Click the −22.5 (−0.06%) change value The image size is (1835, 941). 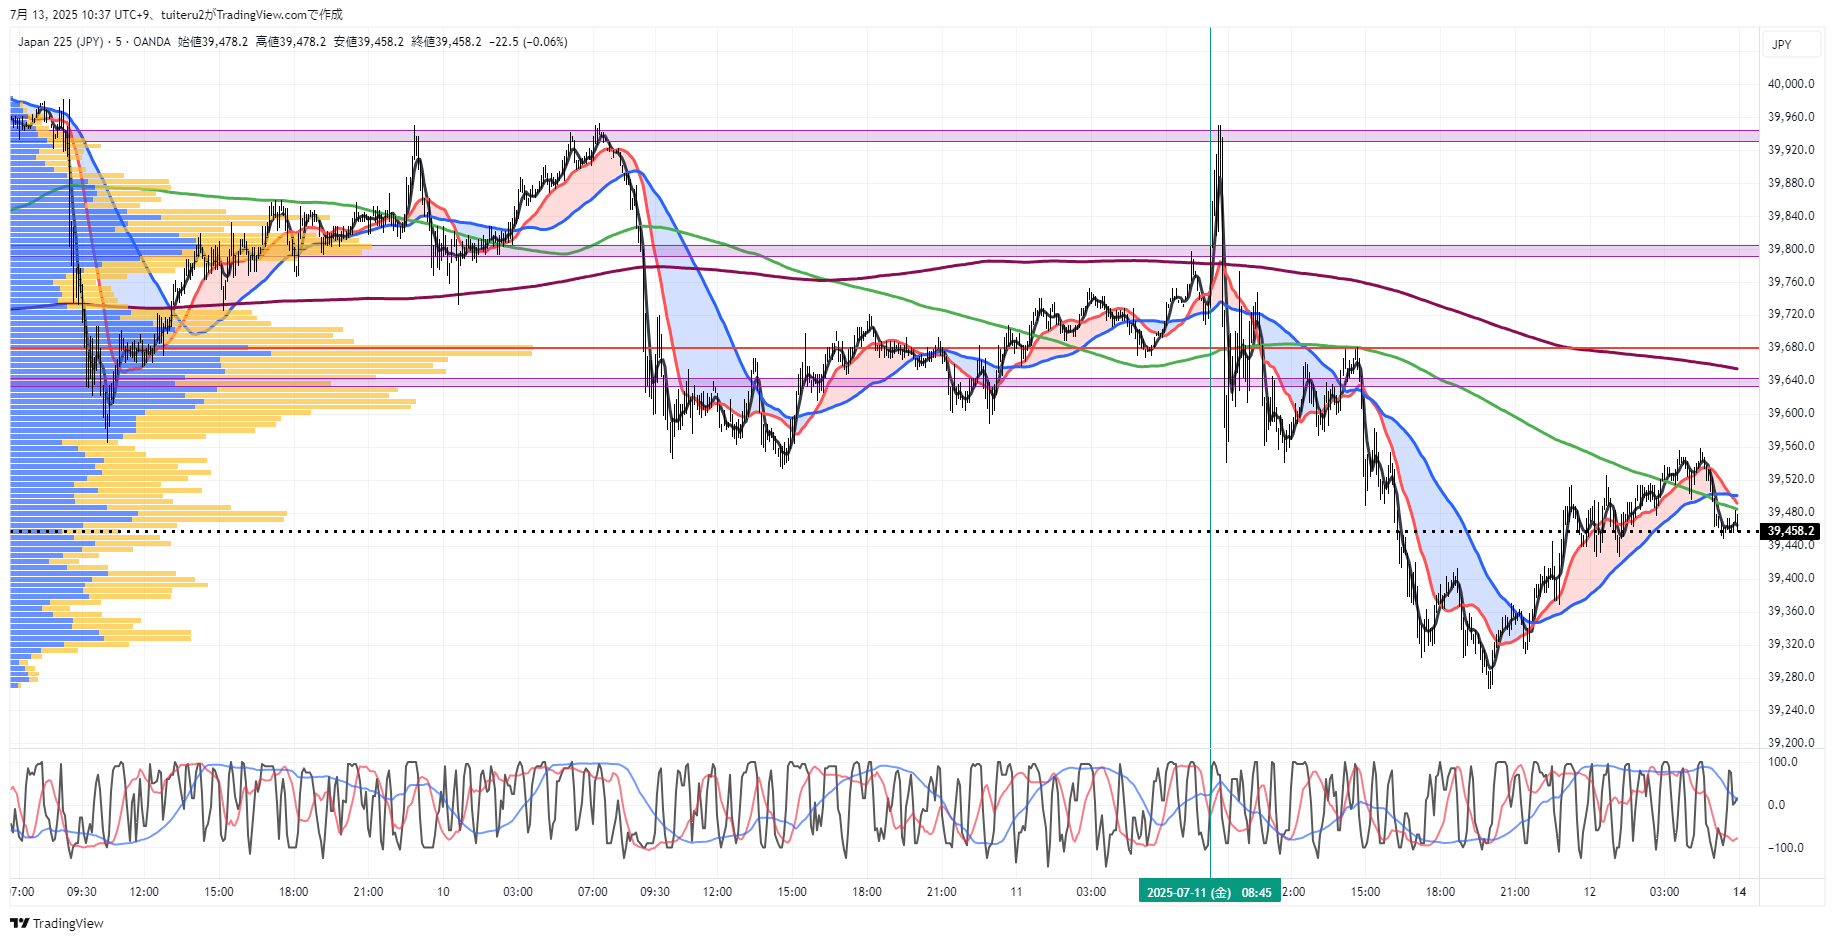529,42
